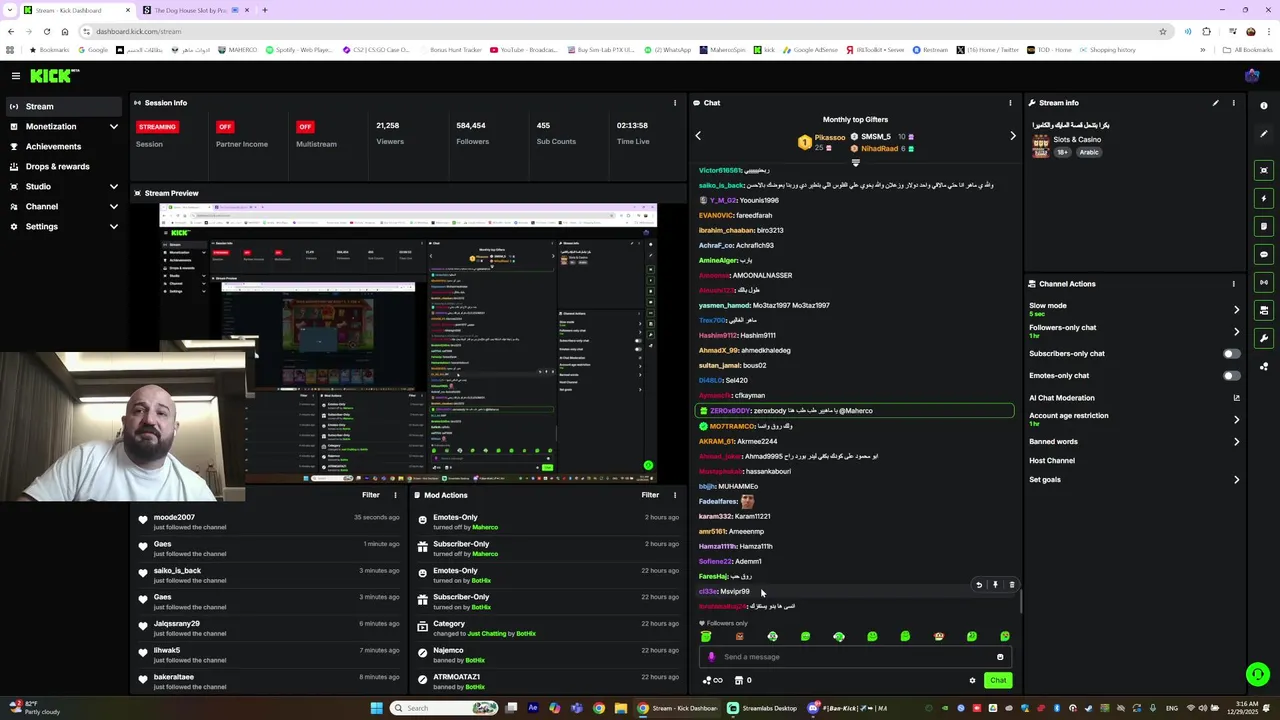The width and height of the screenshot is (1280, 720).
Task: Open Streamlabs Desktop from taskbar
Action: point(763,708)
